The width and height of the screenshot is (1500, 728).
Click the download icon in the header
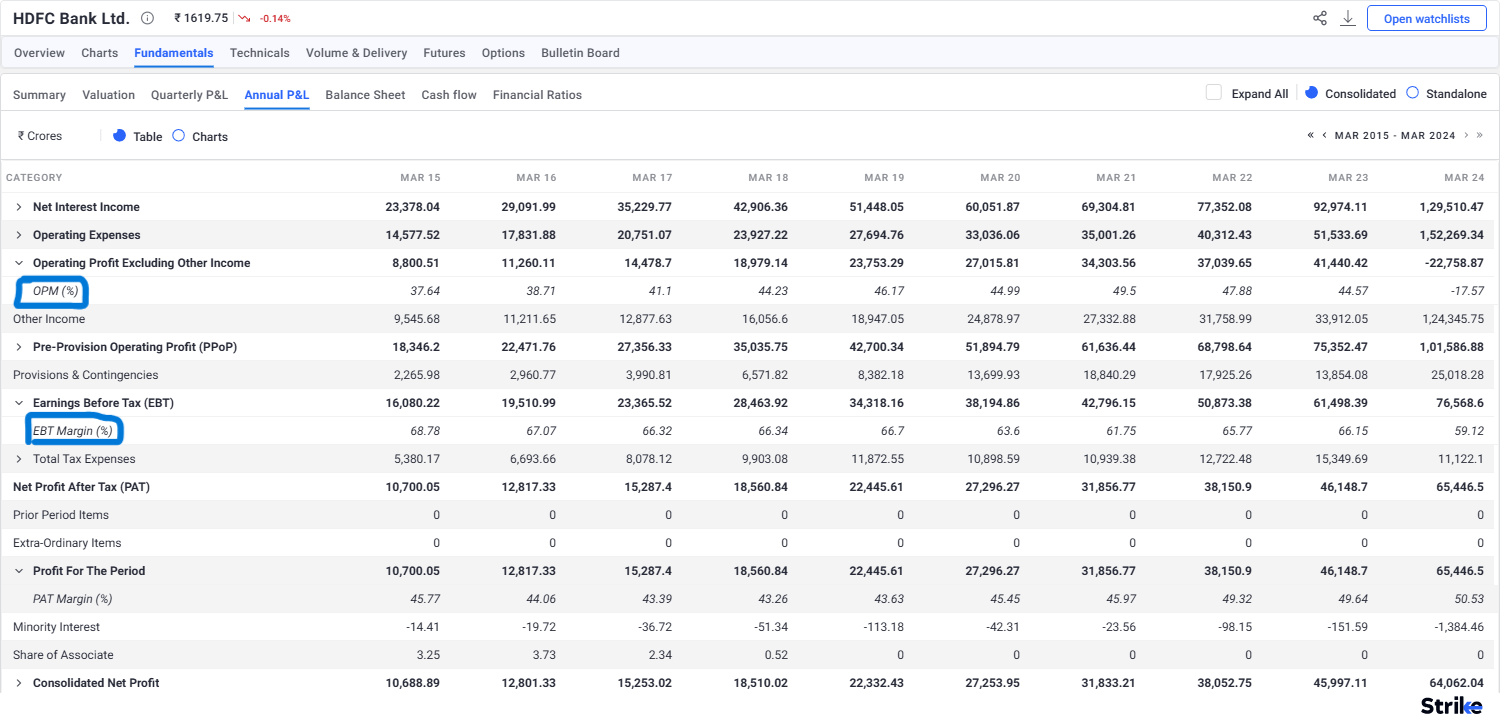coord(1348,18)
